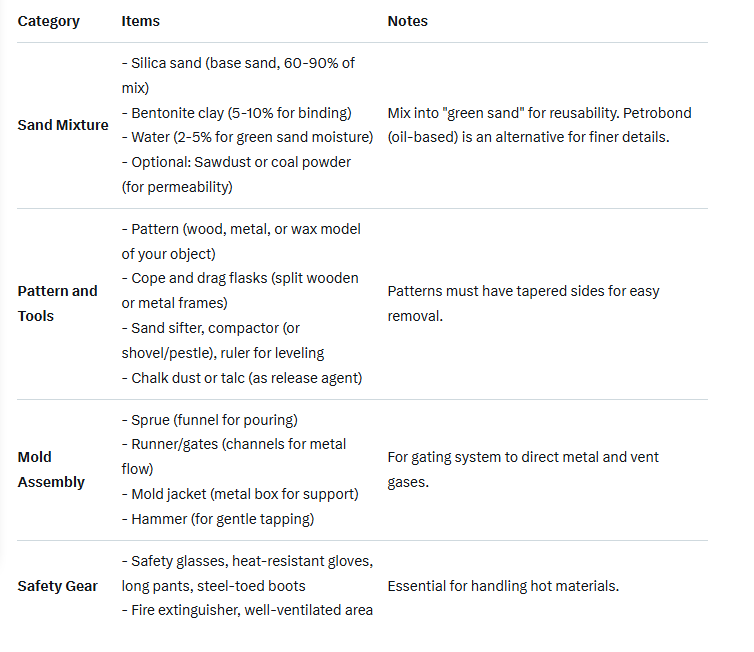Click the Sprue funnel for pouring item
This screenshot has width=754, height=652.
pyautogui.click(x=214, y=420)
